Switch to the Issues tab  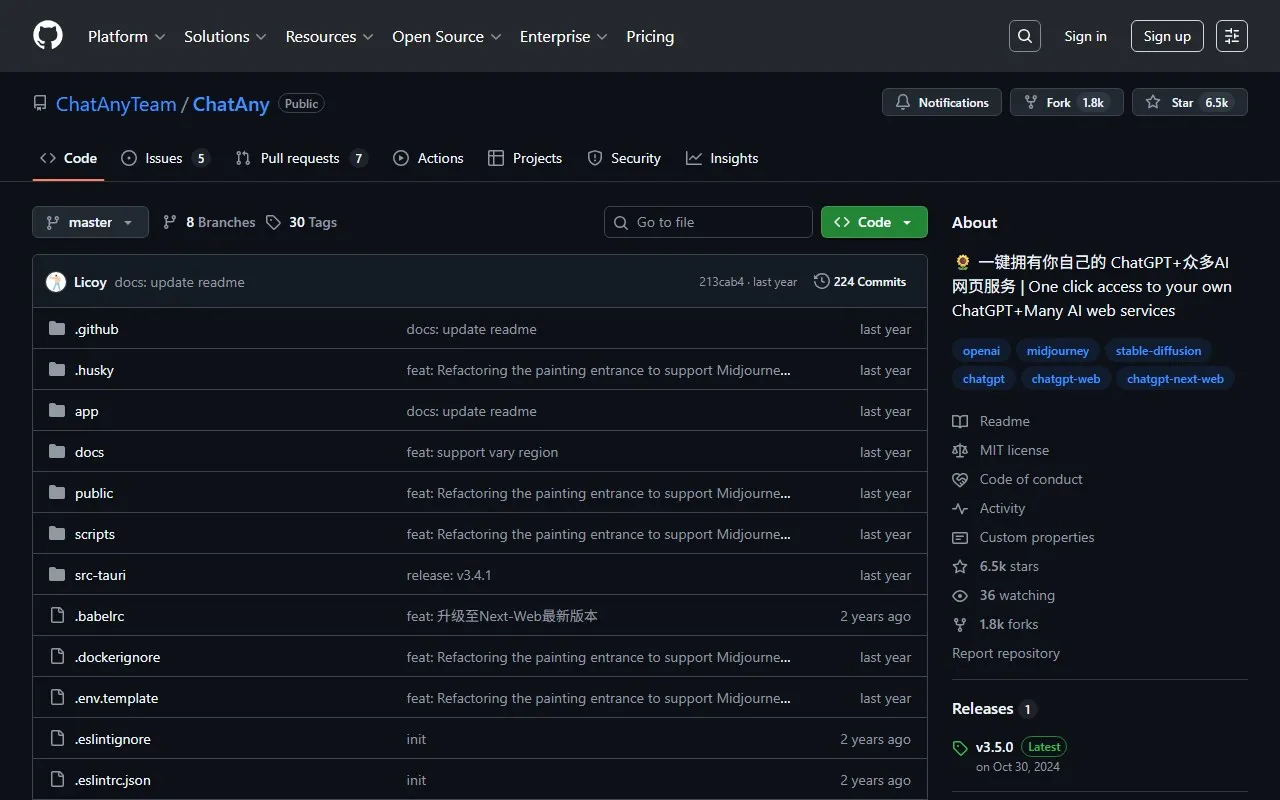point(164,158)
